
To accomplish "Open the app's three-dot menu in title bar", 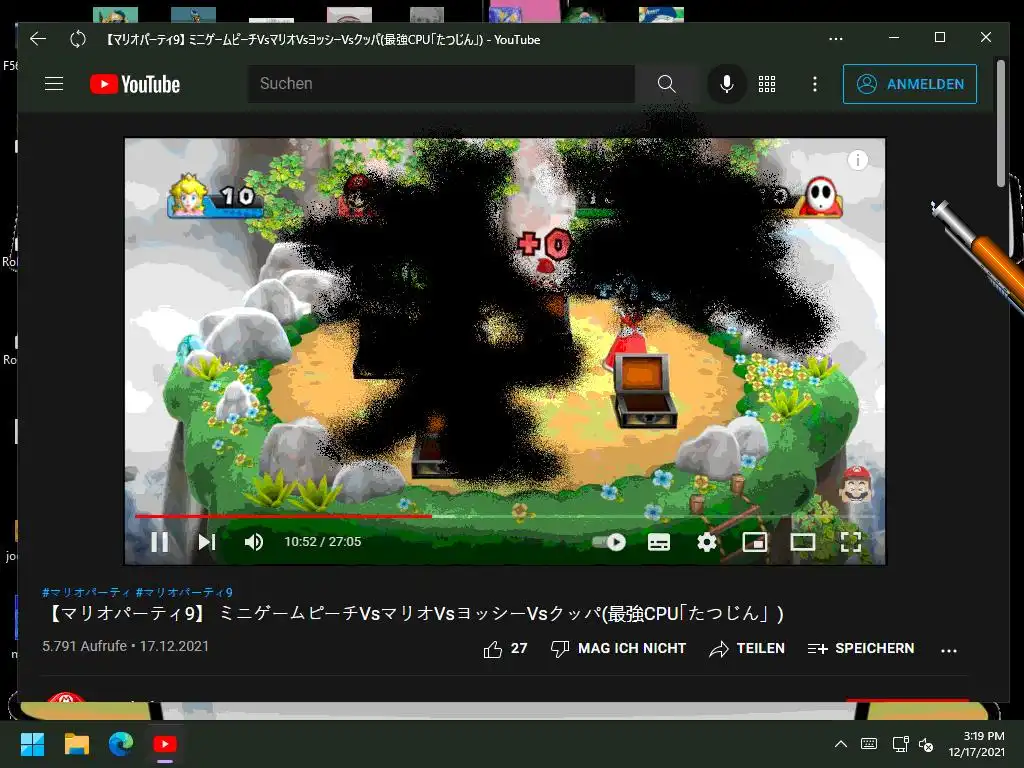I will click(835, 39).
